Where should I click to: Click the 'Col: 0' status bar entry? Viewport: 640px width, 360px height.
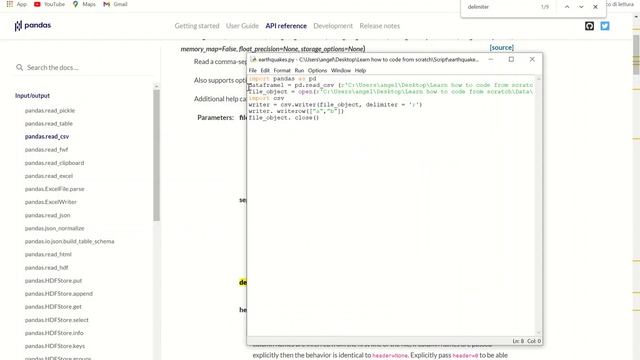534,341
